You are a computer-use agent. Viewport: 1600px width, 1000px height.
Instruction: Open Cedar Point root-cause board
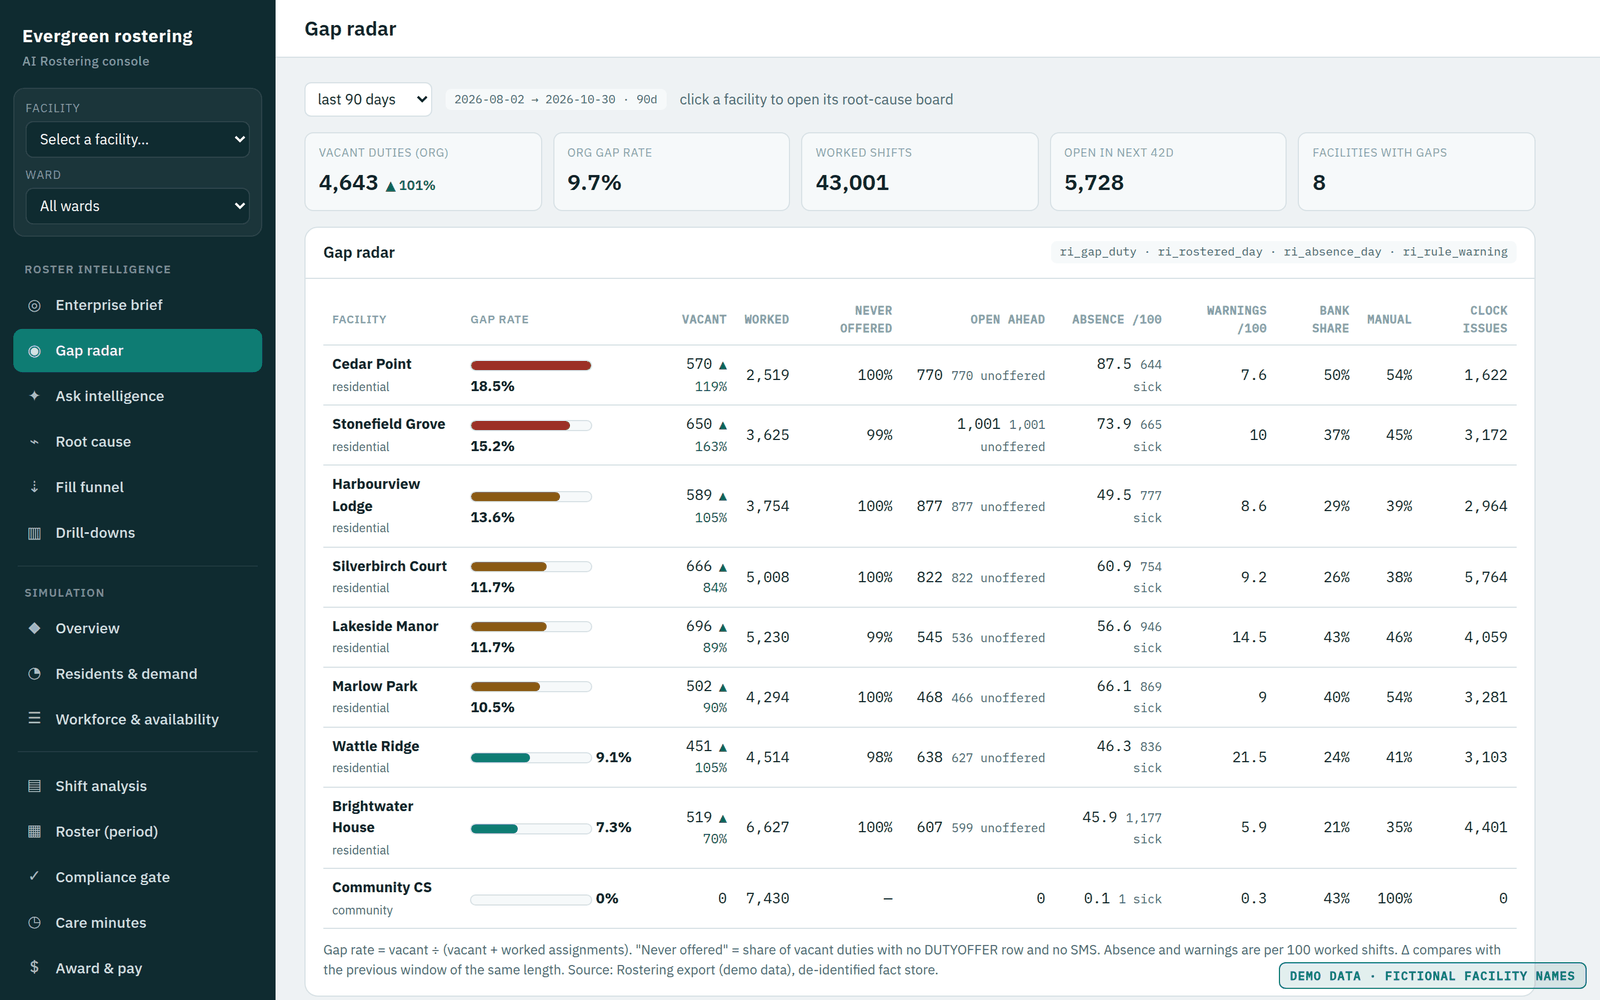[x=372, y=364]
